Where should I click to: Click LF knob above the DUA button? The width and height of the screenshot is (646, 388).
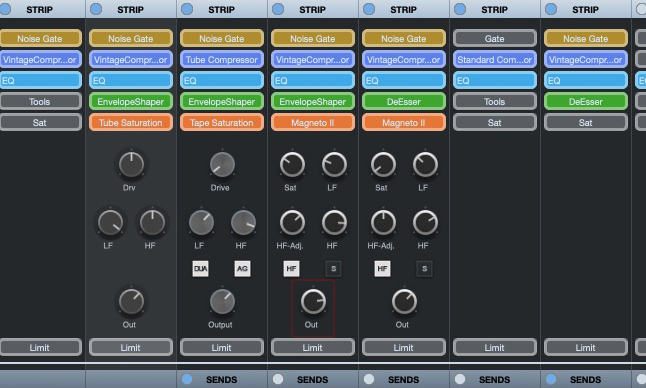coord(201,223)
